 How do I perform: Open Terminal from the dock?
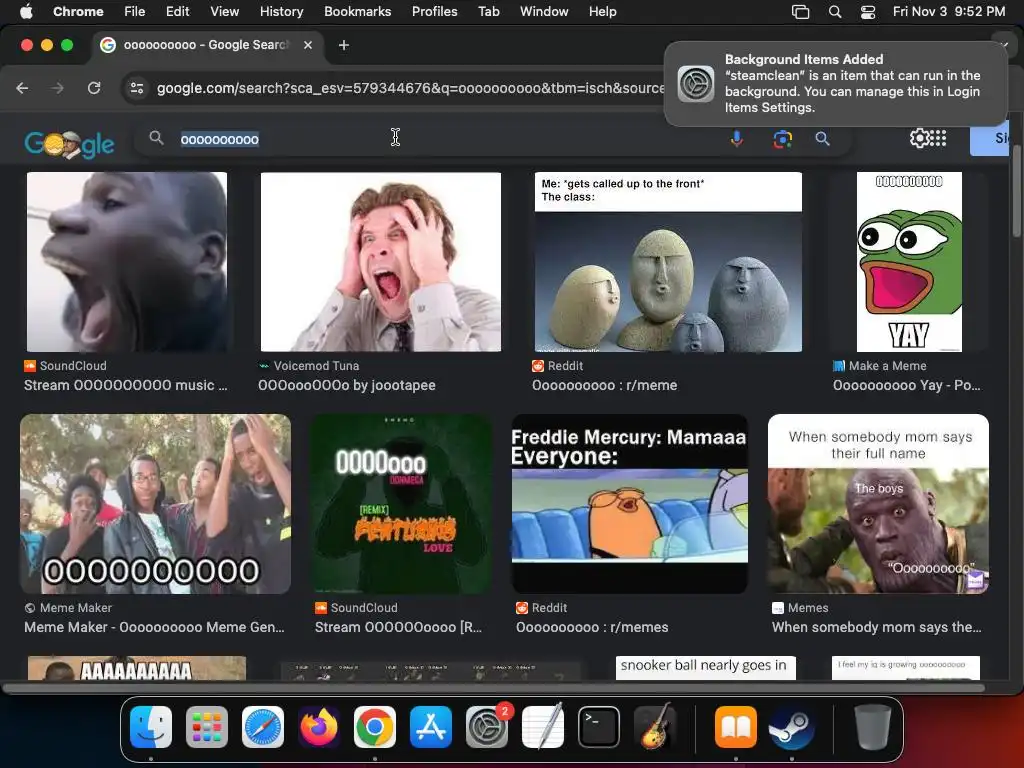(x=599, y=727)
